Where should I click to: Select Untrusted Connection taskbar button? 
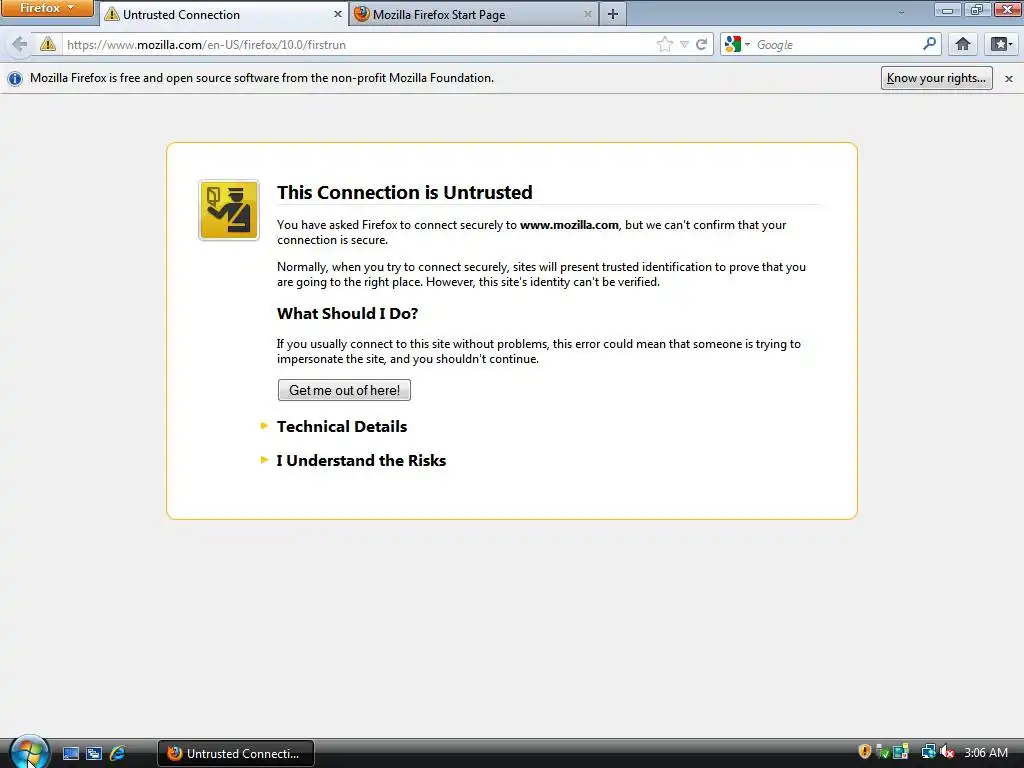236,753
